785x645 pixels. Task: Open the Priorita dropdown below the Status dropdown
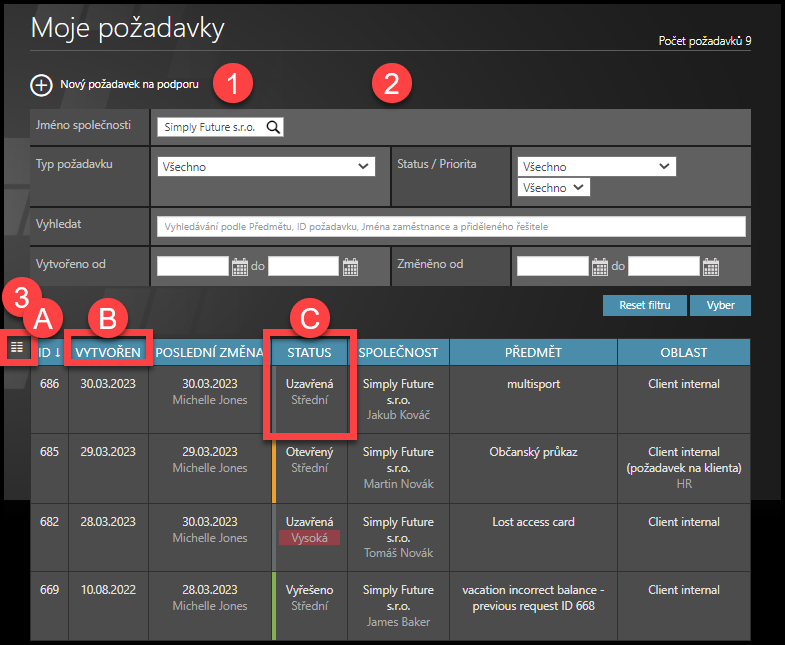coord(554,187)
